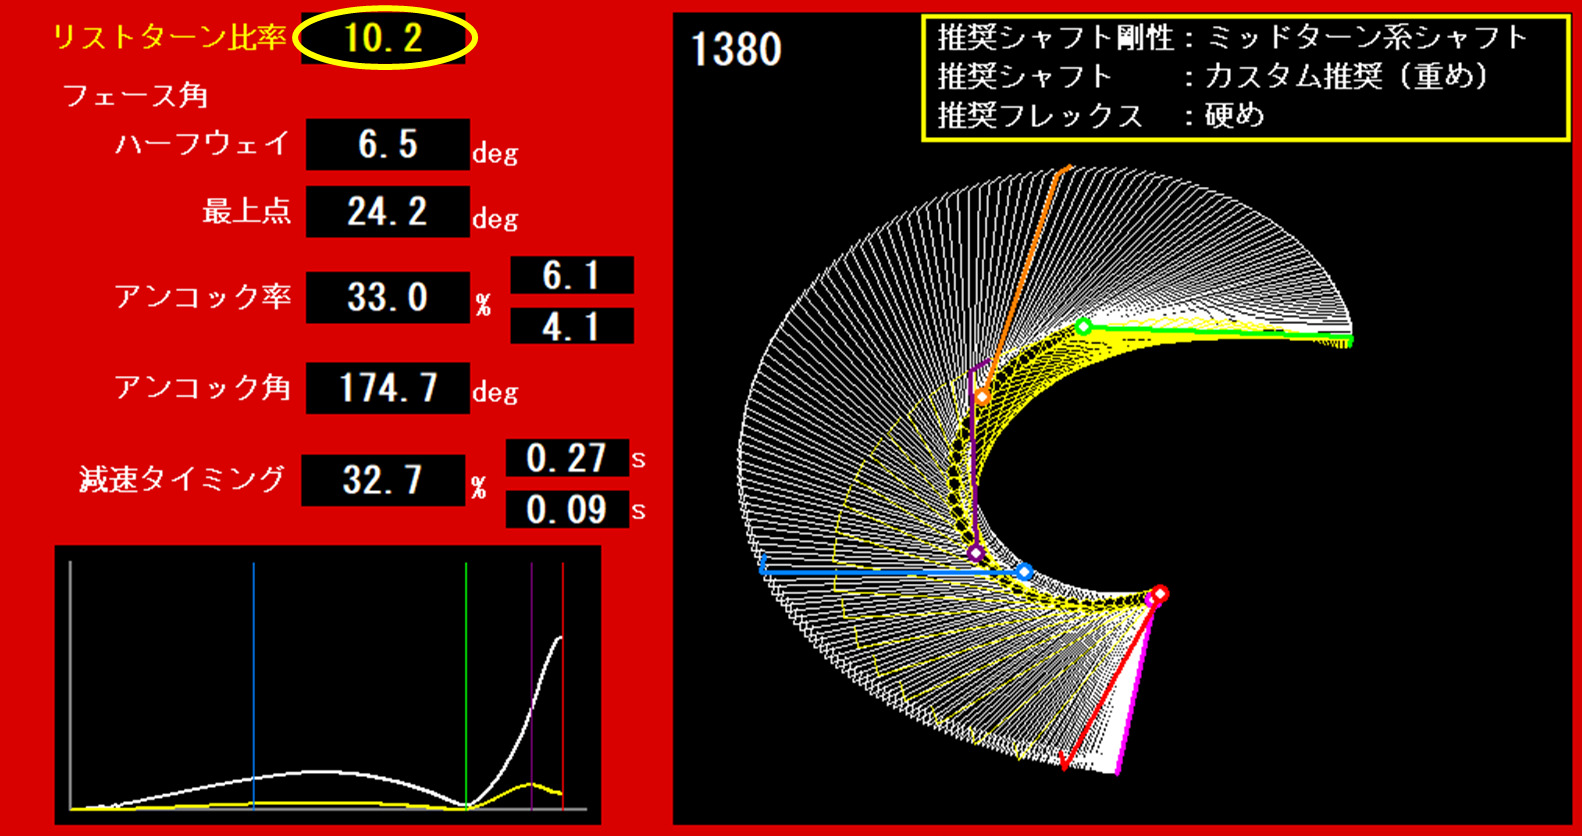Click the 推奨フレックス 硬め line
The image size is (1582, 836).
[1101, 116]
